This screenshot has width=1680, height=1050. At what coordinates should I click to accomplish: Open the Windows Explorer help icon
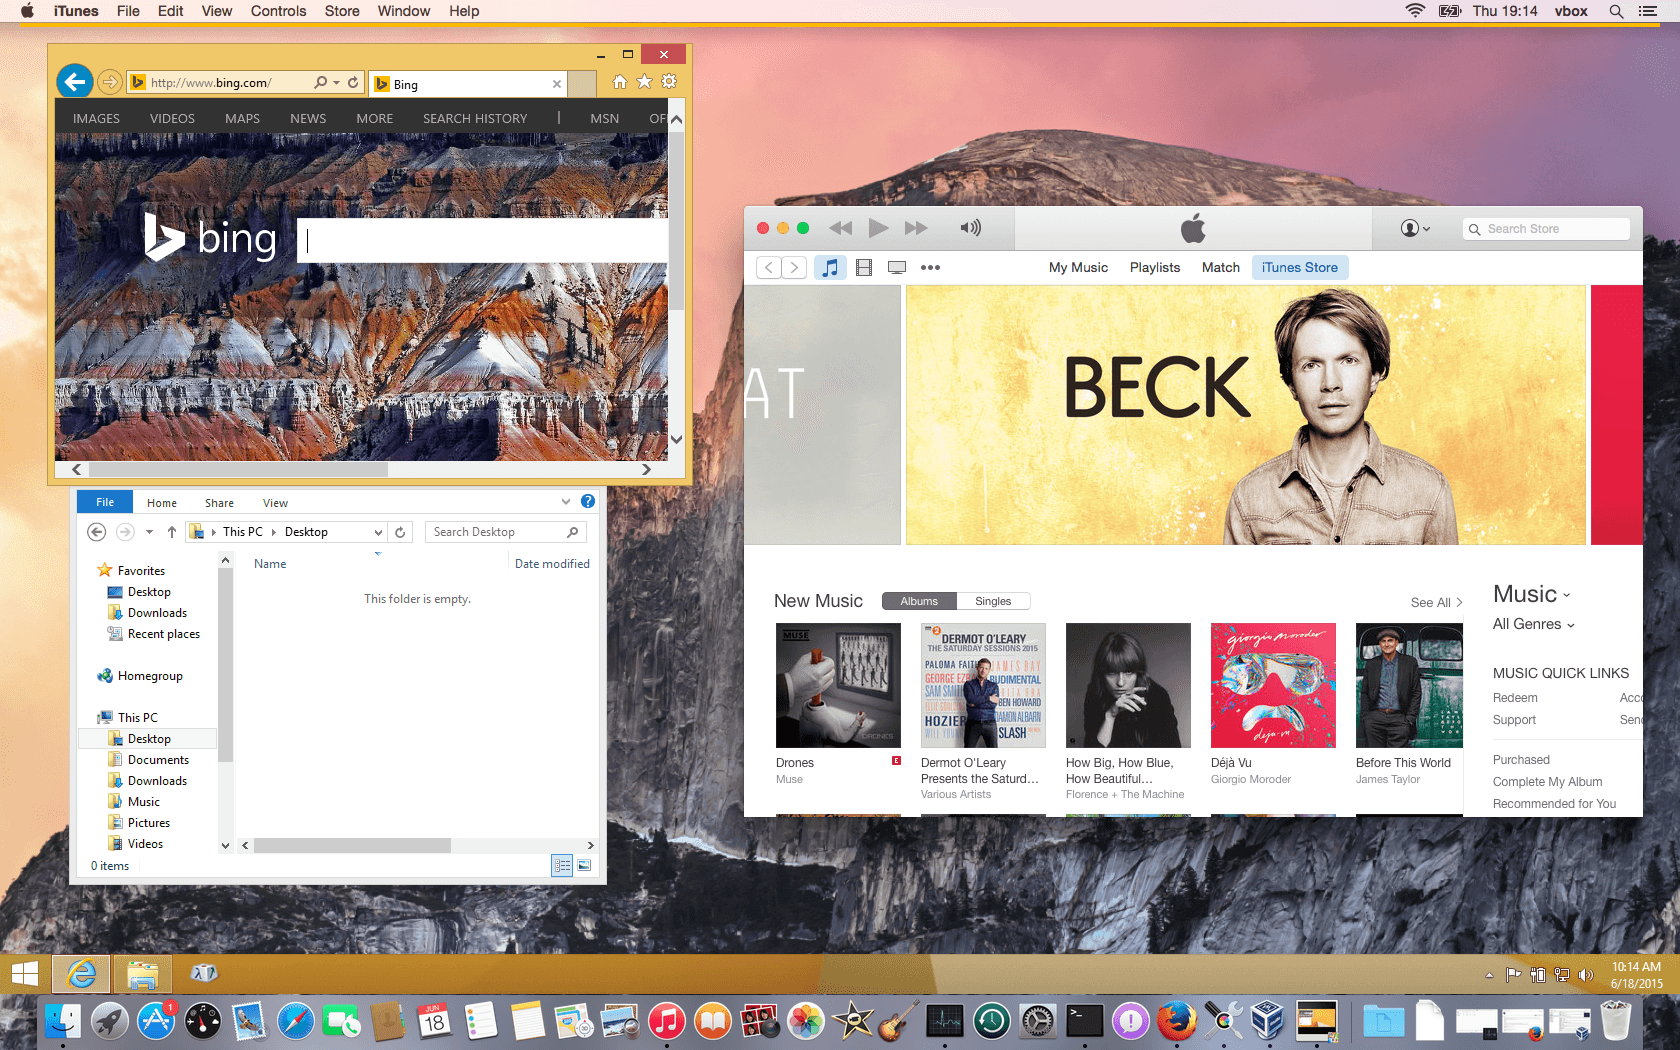tap(588, 501)
